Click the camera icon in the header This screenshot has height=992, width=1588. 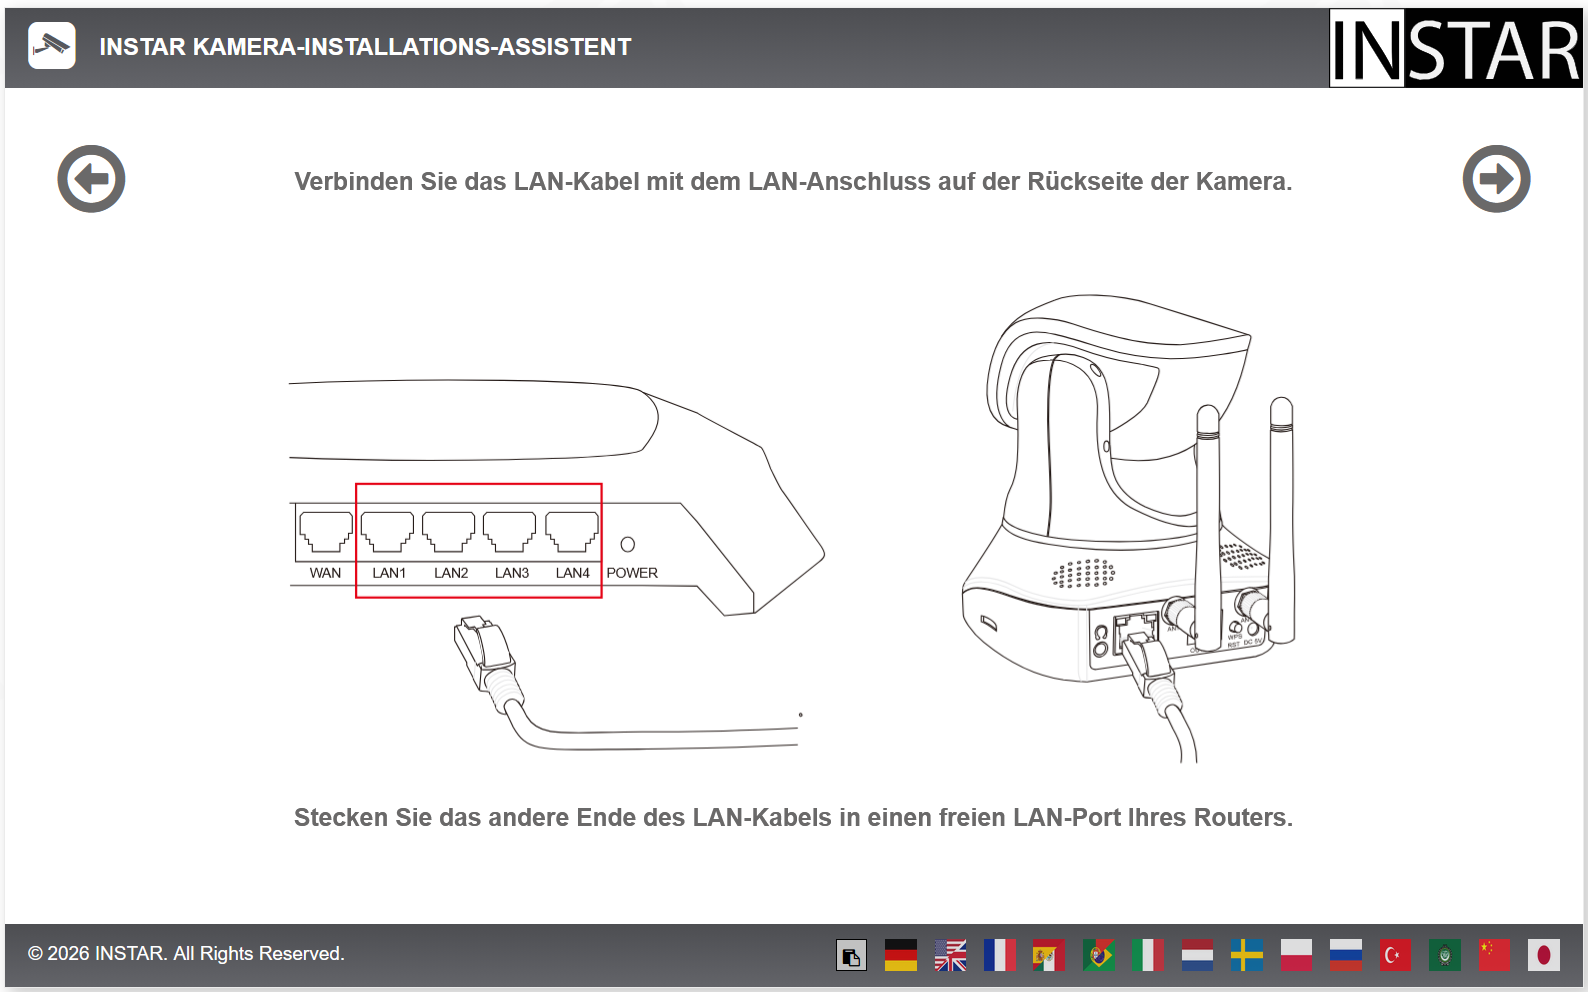[52, 46]
